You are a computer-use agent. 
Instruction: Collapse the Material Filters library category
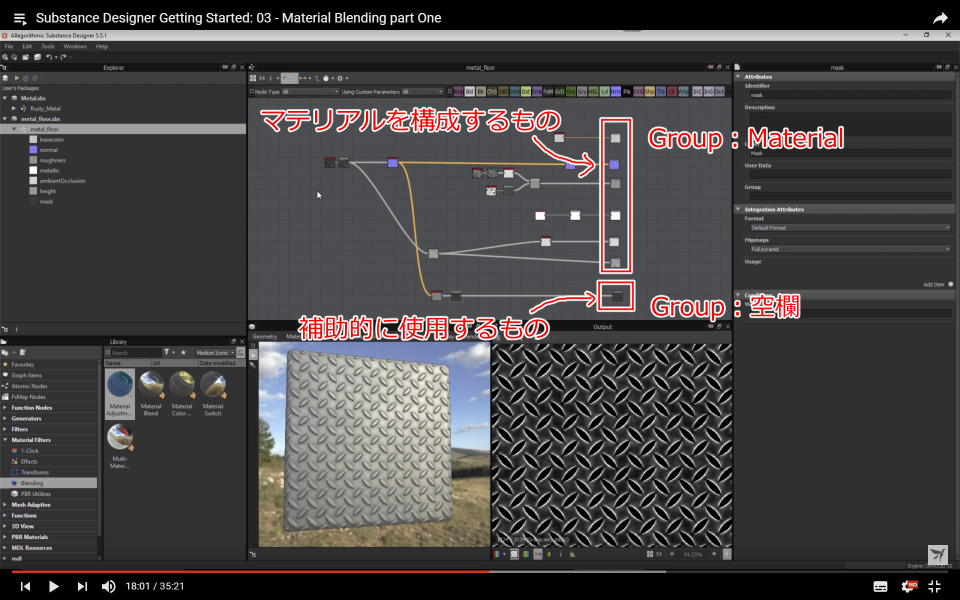(6, 440)
